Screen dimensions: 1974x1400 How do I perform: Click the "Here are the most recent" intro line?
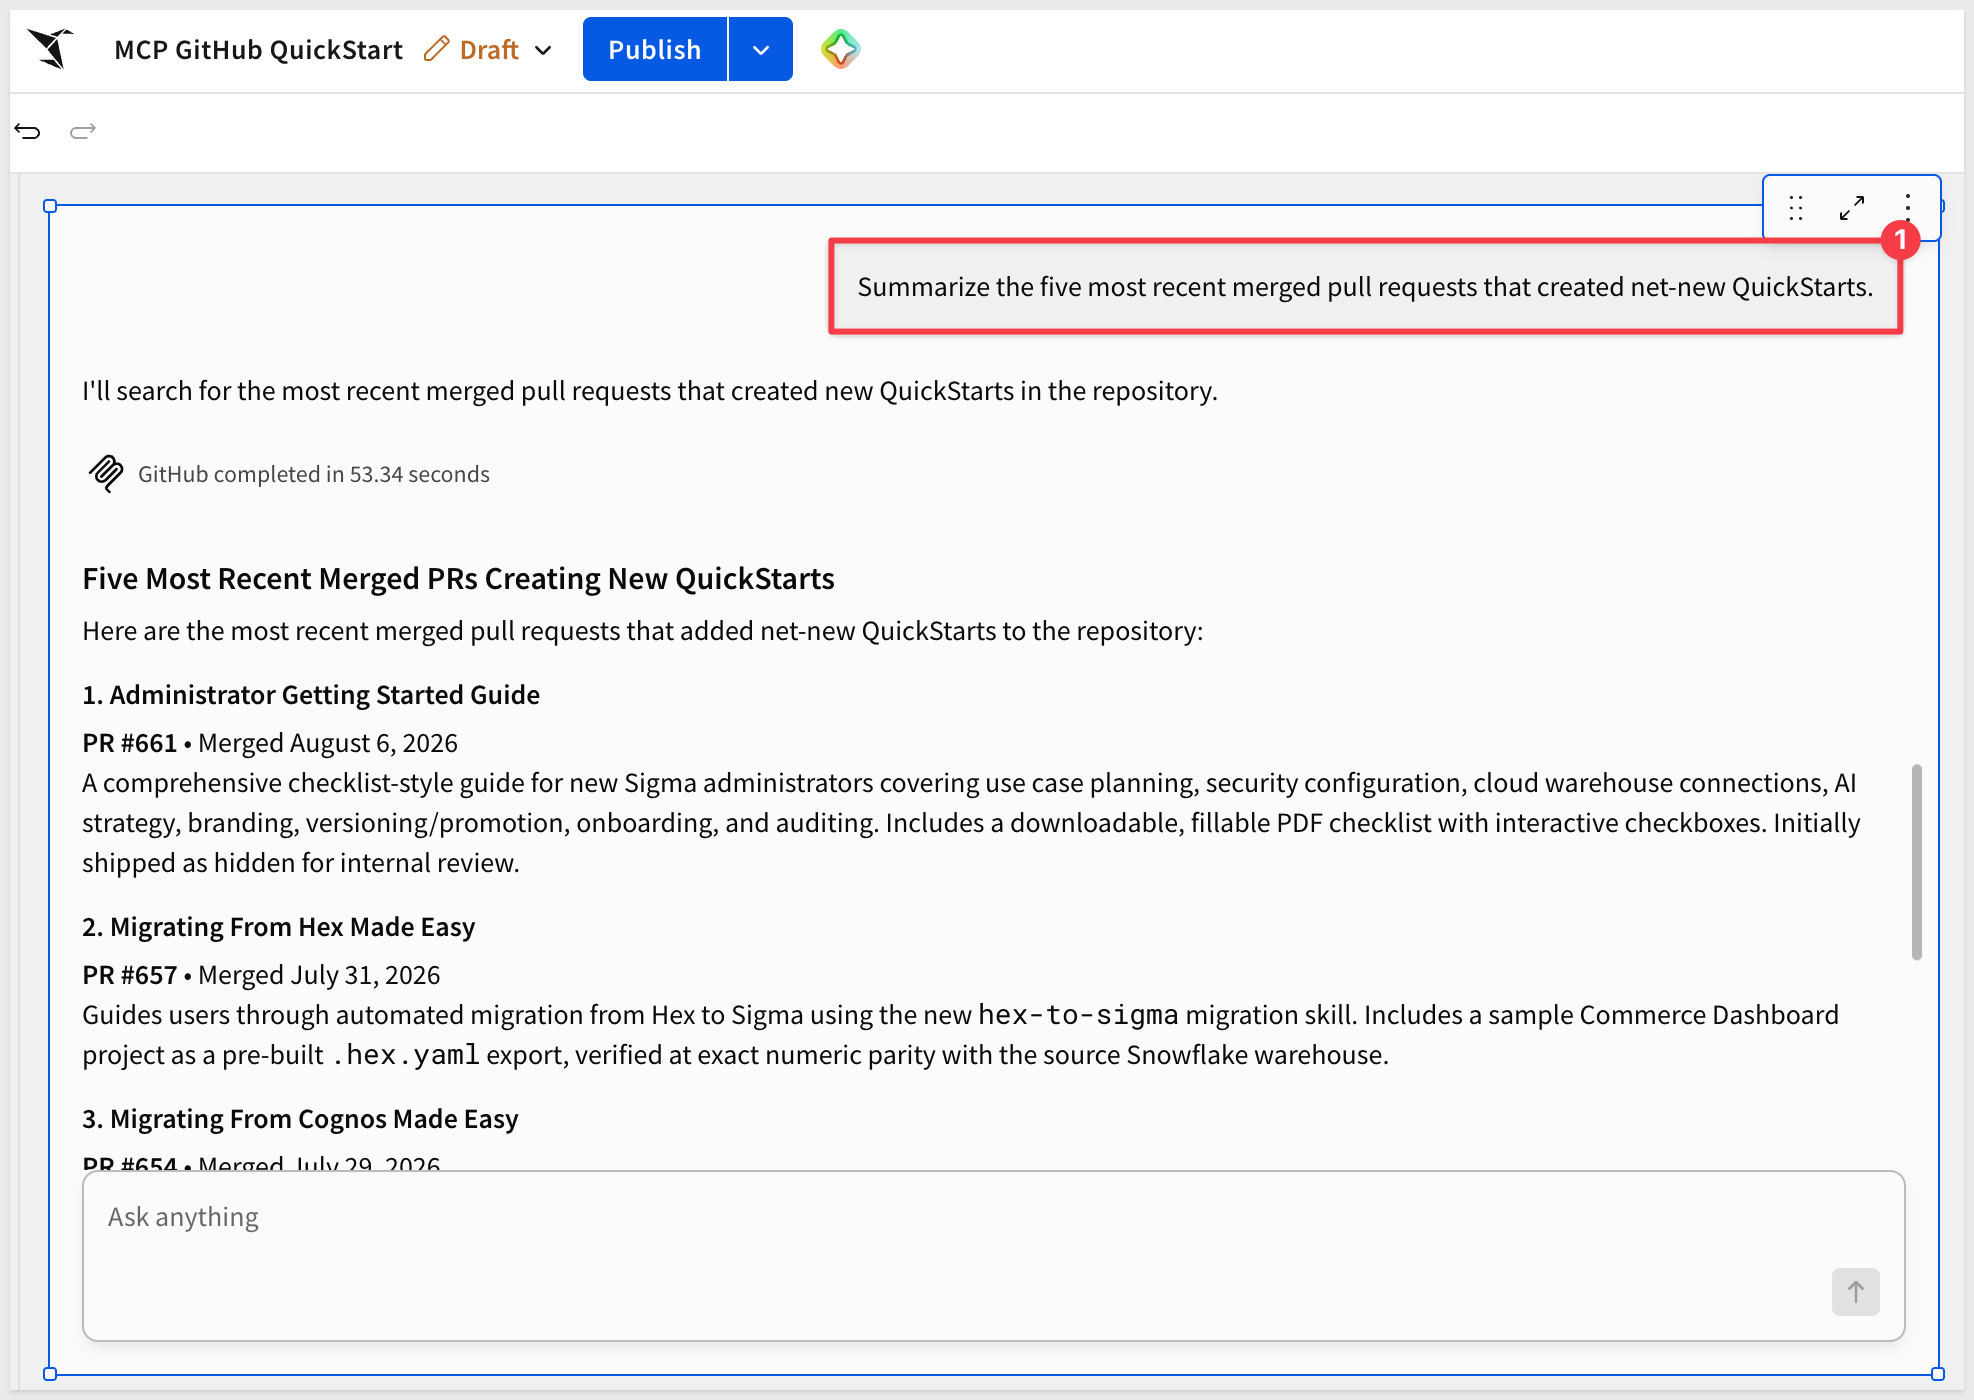[643, 631]
